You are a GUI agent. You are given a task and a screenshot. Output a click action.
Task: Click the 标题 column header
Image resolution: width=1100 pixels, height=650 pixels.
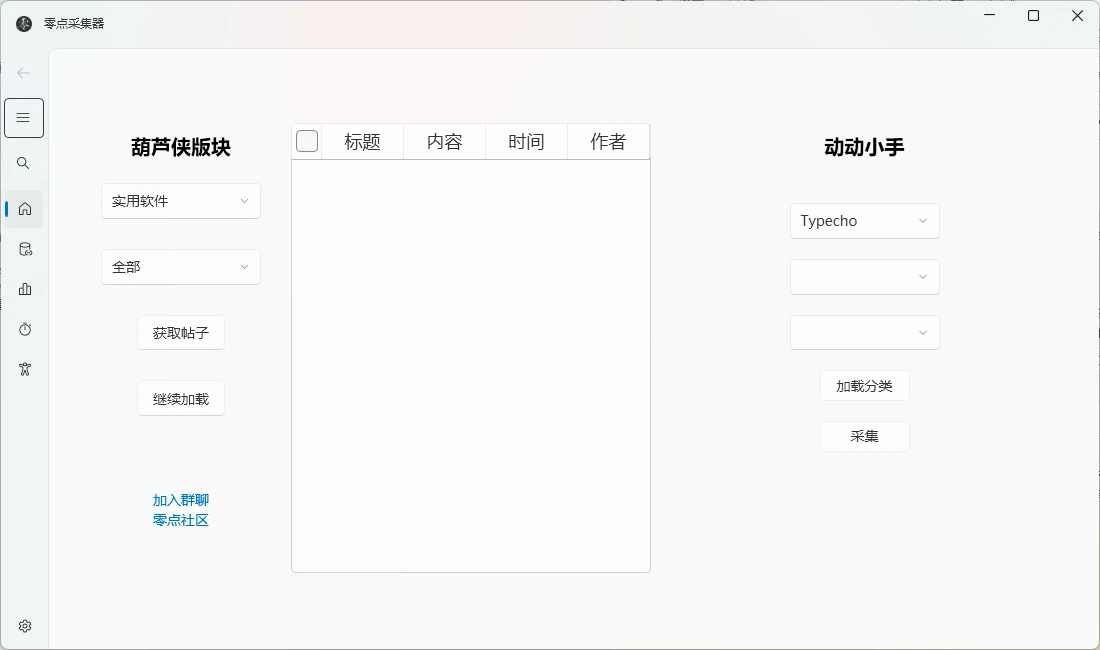362,142
